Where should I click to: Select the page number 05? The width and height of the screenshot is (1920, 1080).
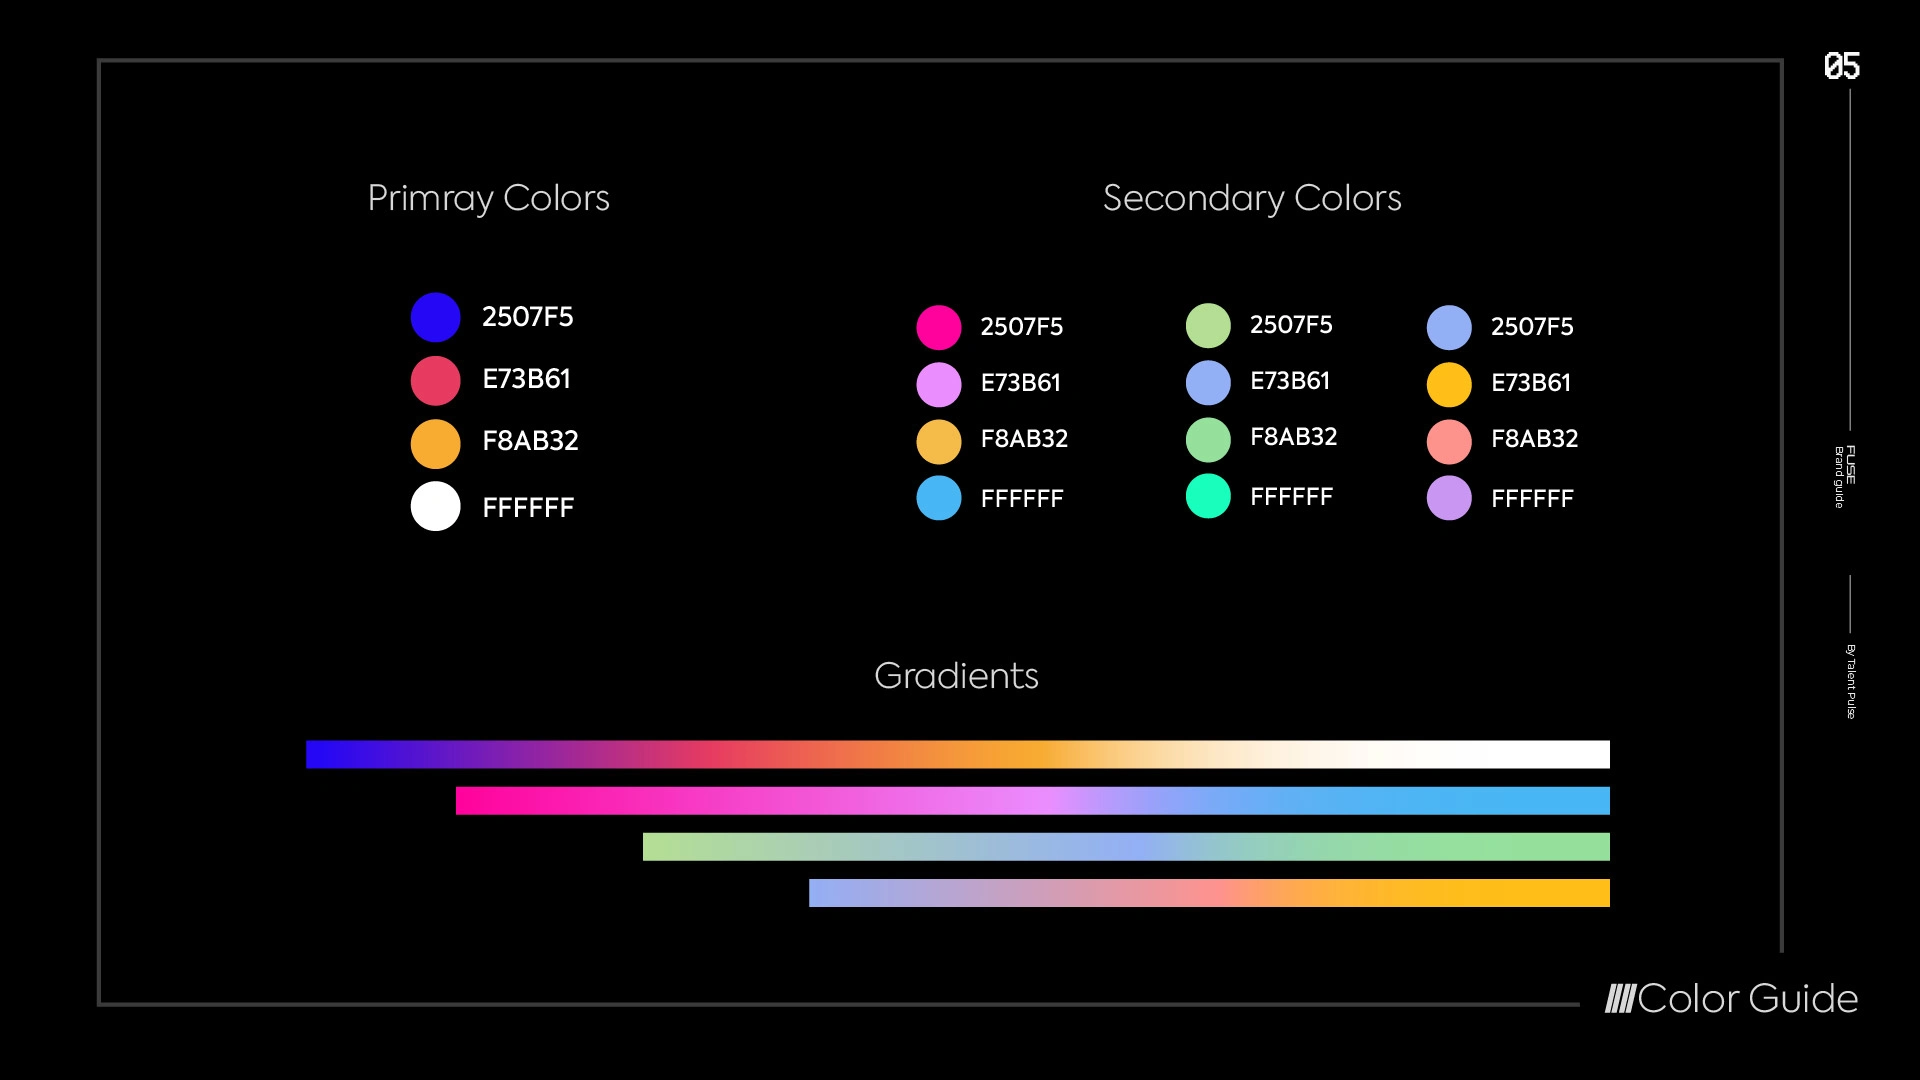click(x=1841, y=66)
